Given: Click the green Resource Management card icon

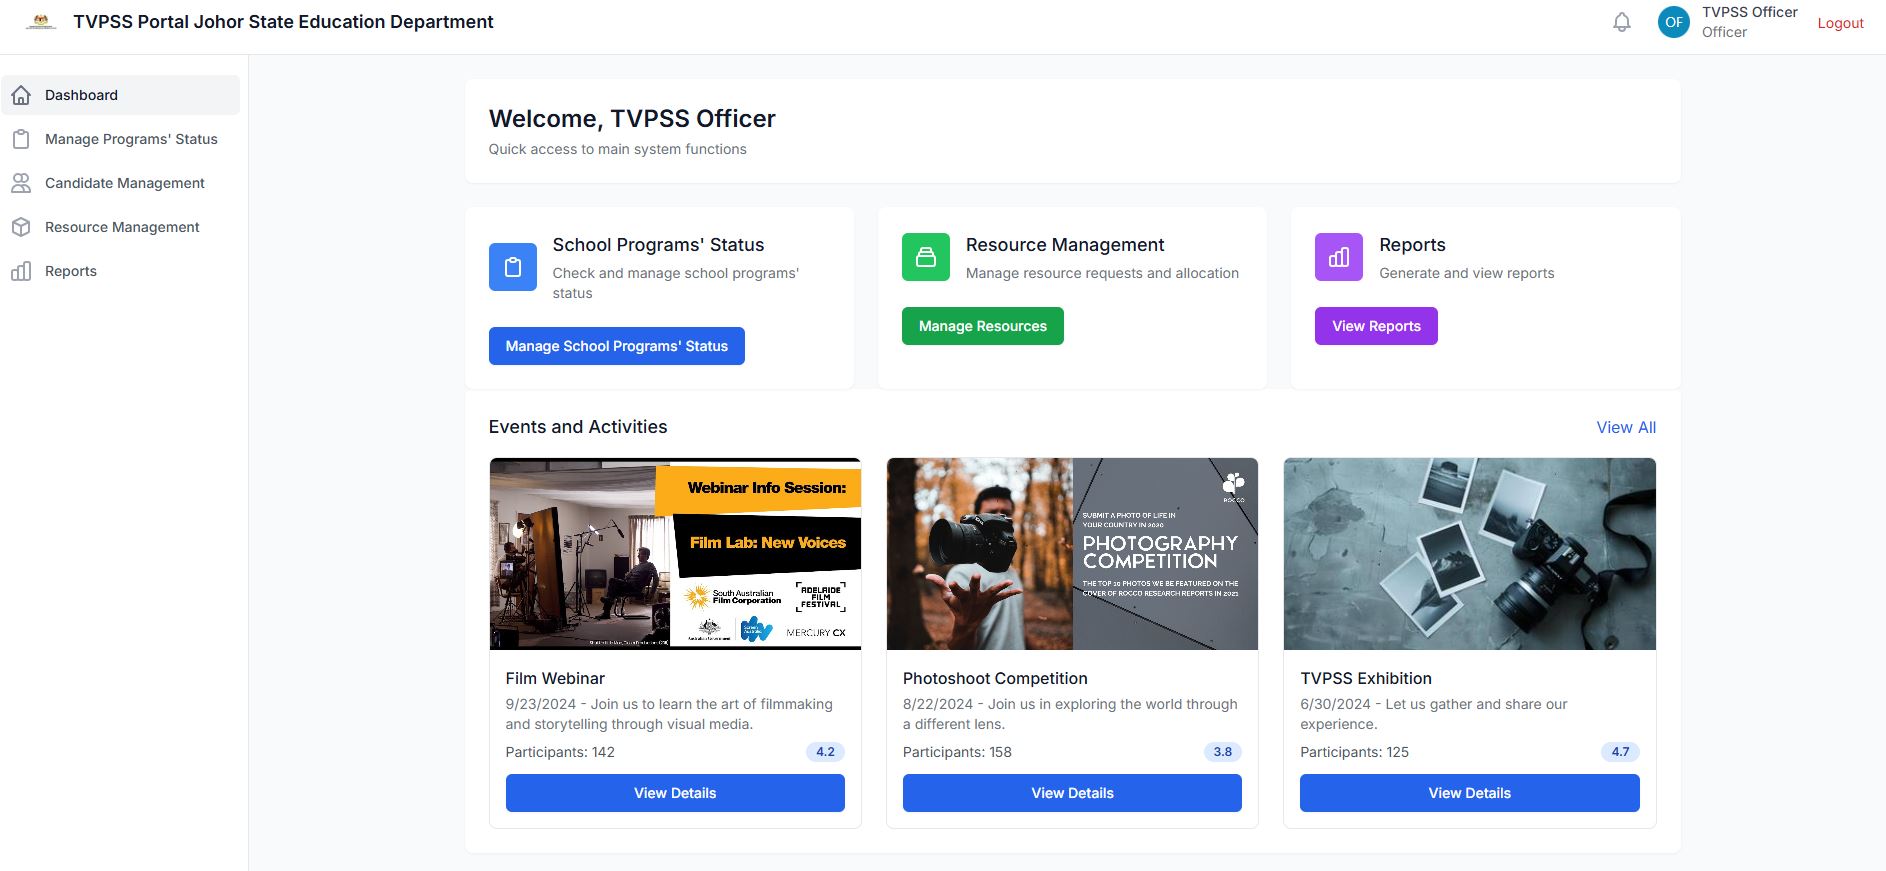Looking at the screenshot, I should point(925,257).
